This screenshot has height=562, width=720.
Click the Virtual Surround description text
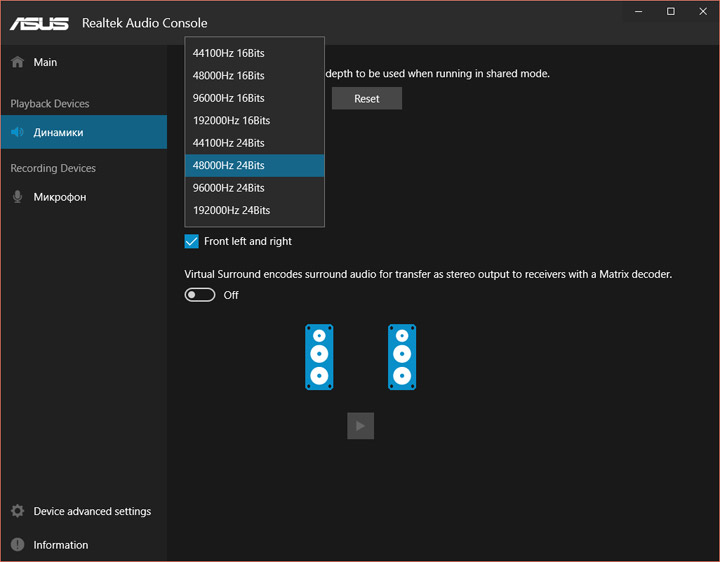coord(428,274)
